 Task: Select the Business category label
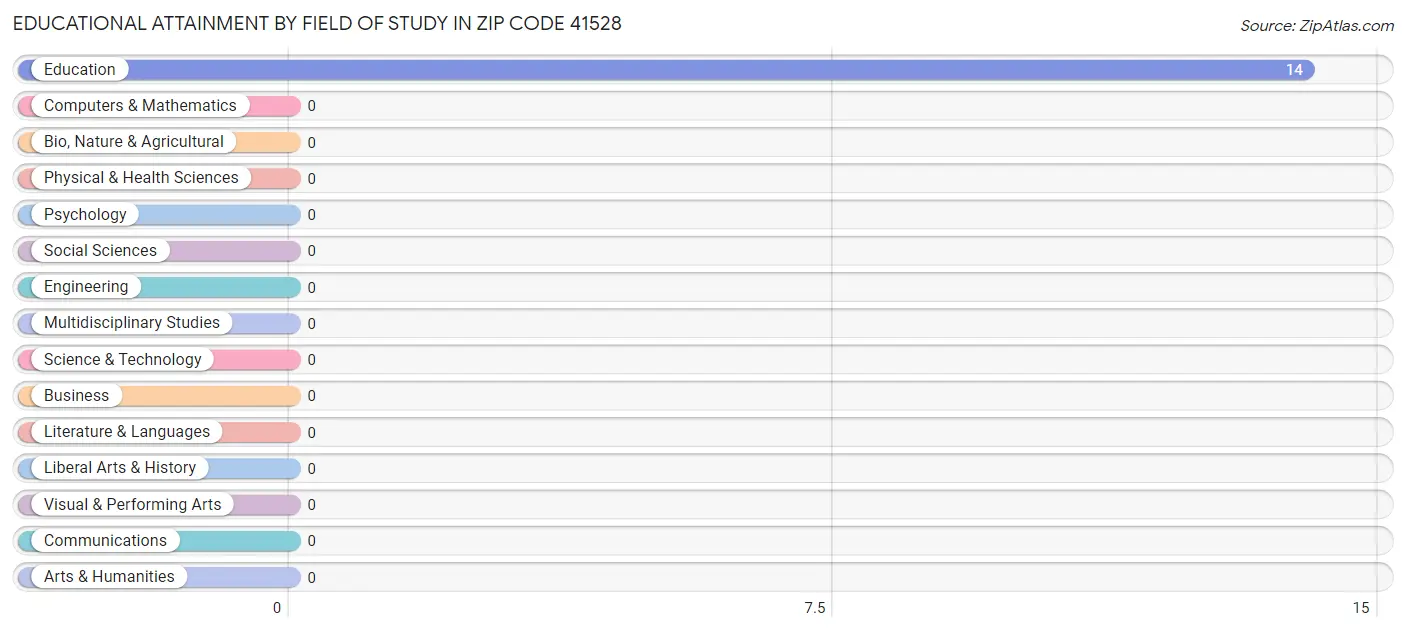click(76, 396)
